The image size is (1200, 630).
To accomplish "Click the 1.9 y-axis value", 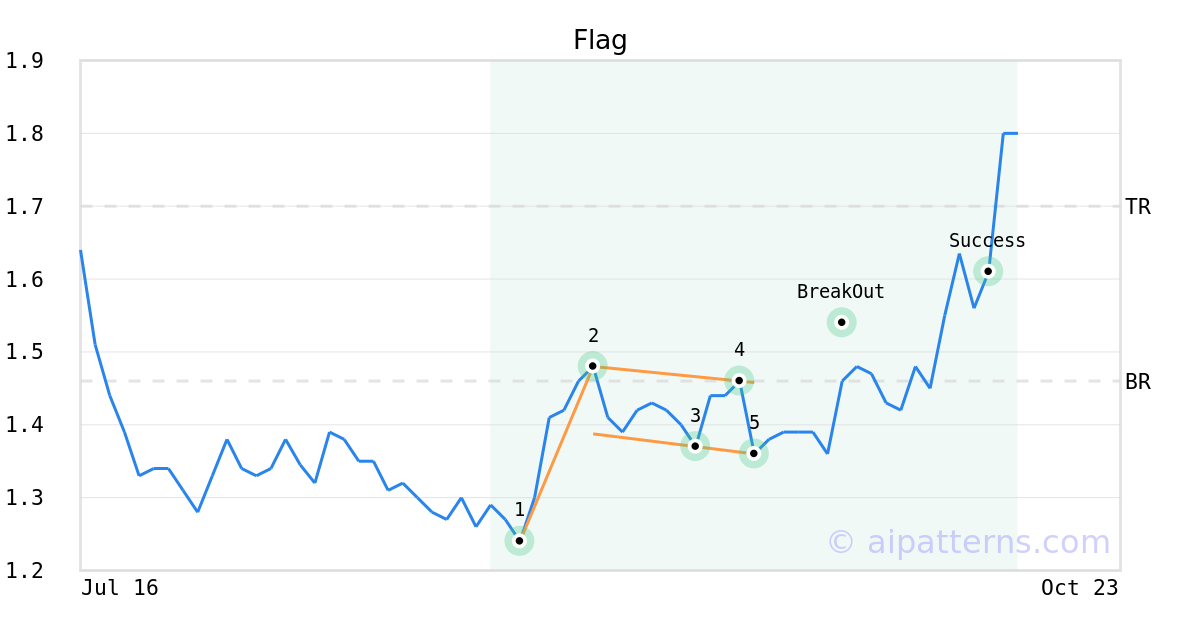I will point(24,61).
